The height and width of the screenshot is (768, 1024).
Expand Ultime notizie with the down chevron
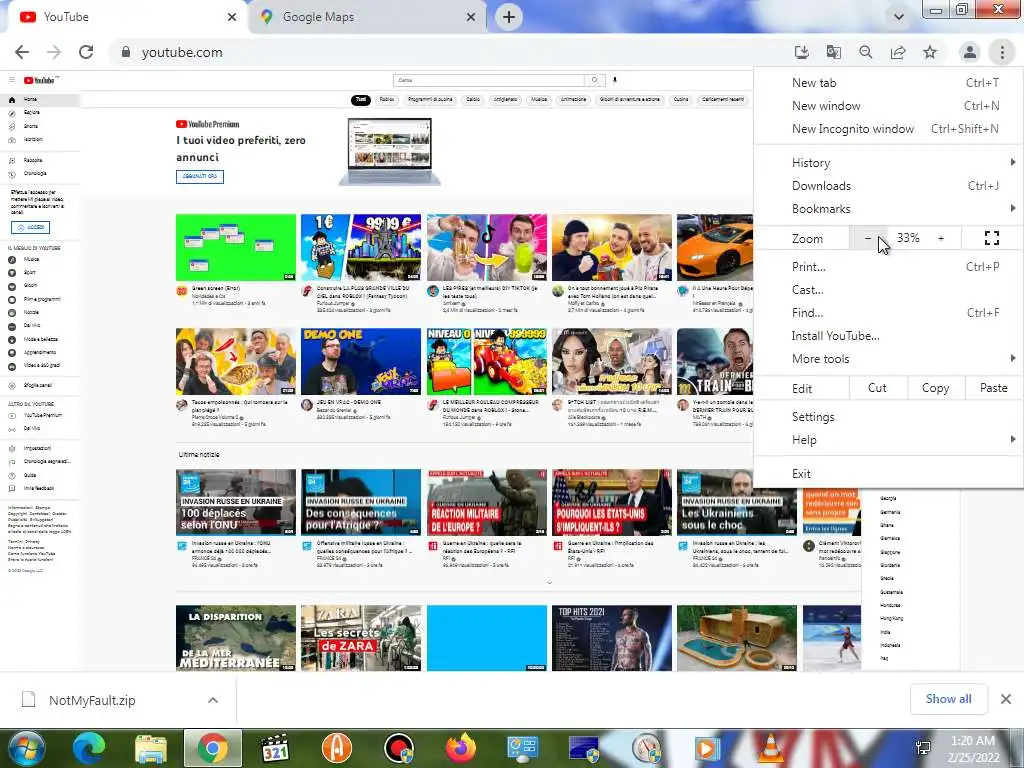pyautogui.click(x=549, y=583)
